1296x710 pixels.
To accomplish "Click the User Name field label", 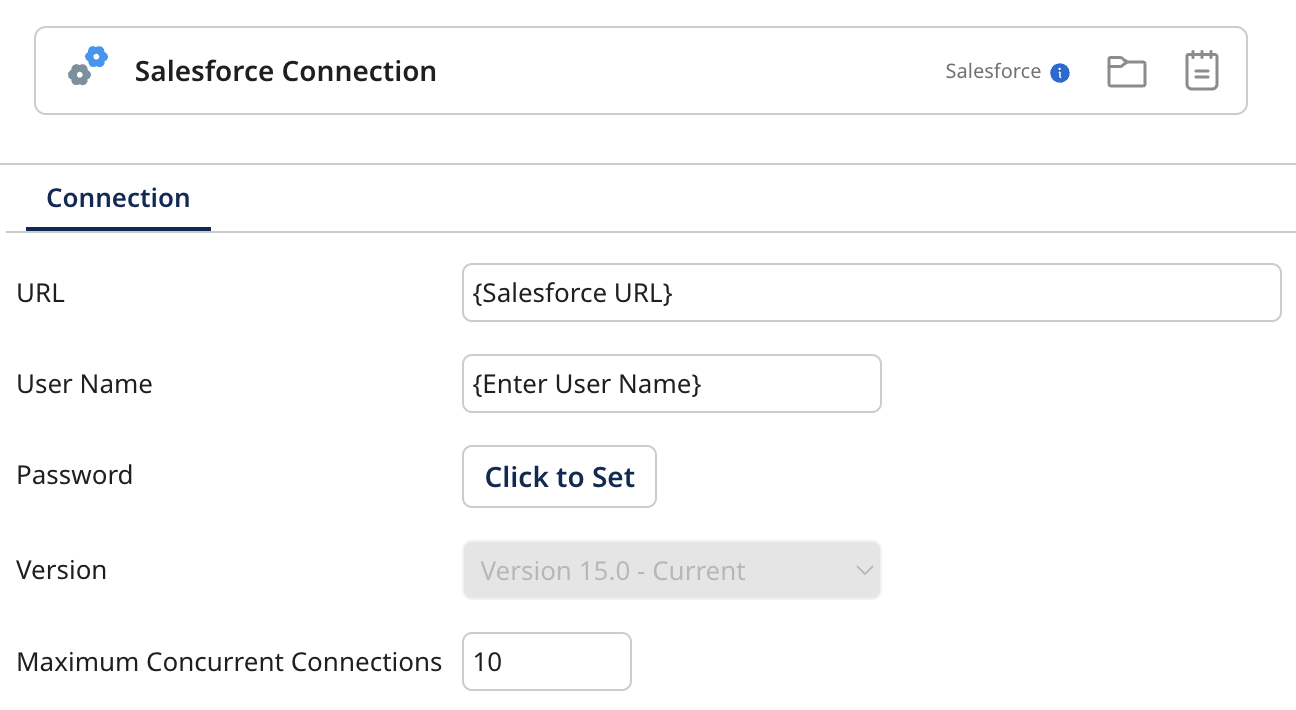I will click(x=85, y=384).
